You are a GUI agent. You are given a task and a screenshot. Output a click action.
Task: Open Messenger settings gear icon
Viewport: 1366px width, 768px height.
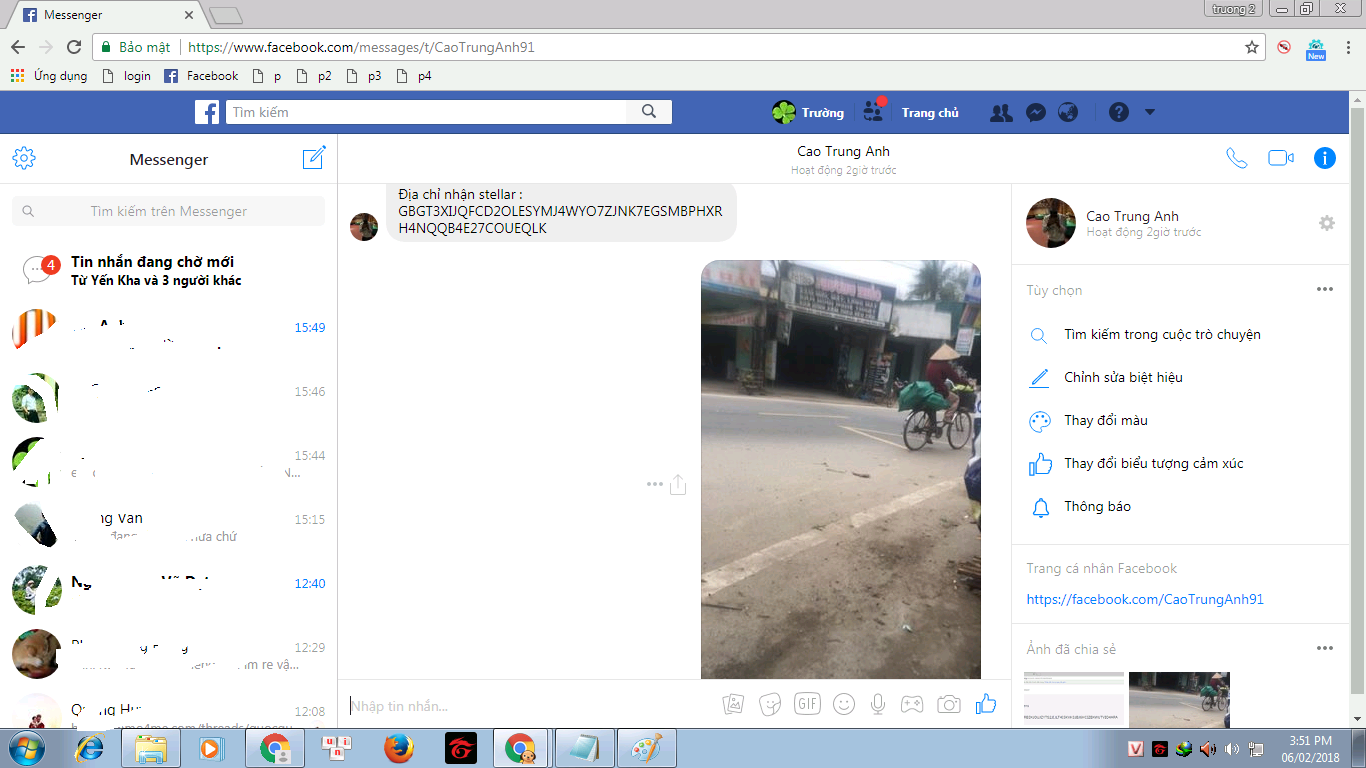24,158
